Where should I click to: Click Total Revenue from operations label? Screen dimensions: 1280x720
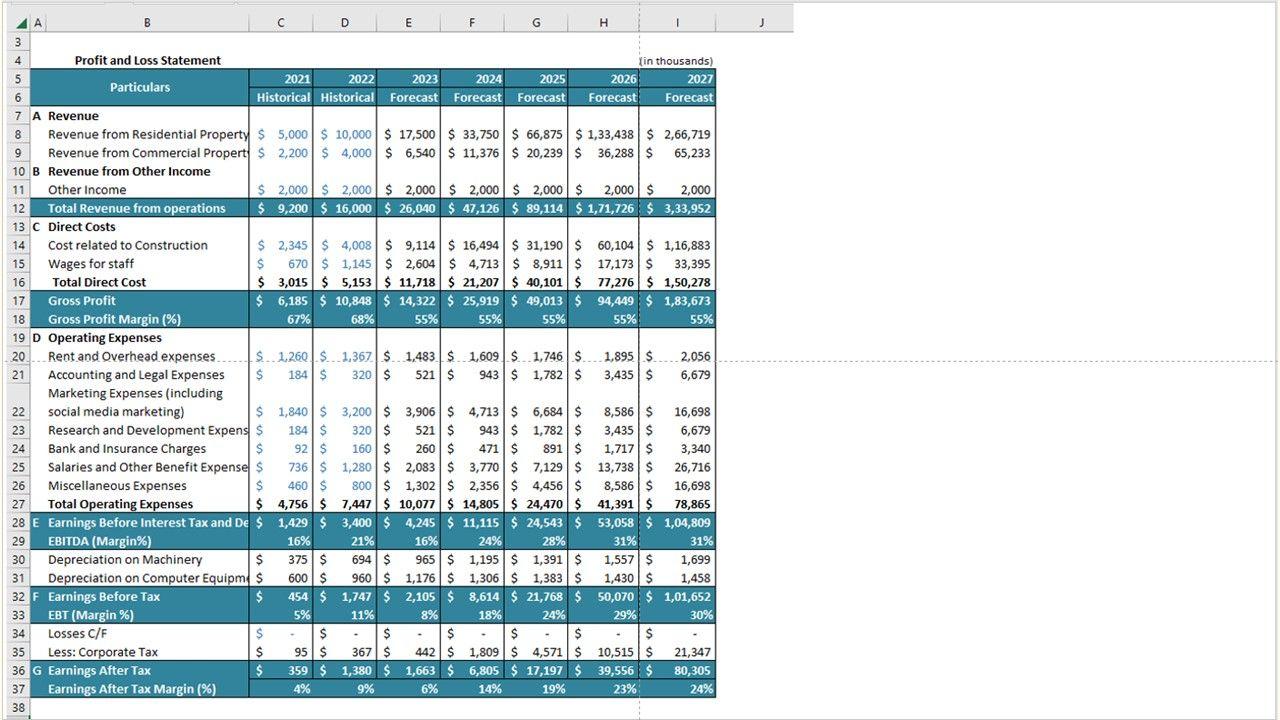pyautogui.click(x=137, y=208)
